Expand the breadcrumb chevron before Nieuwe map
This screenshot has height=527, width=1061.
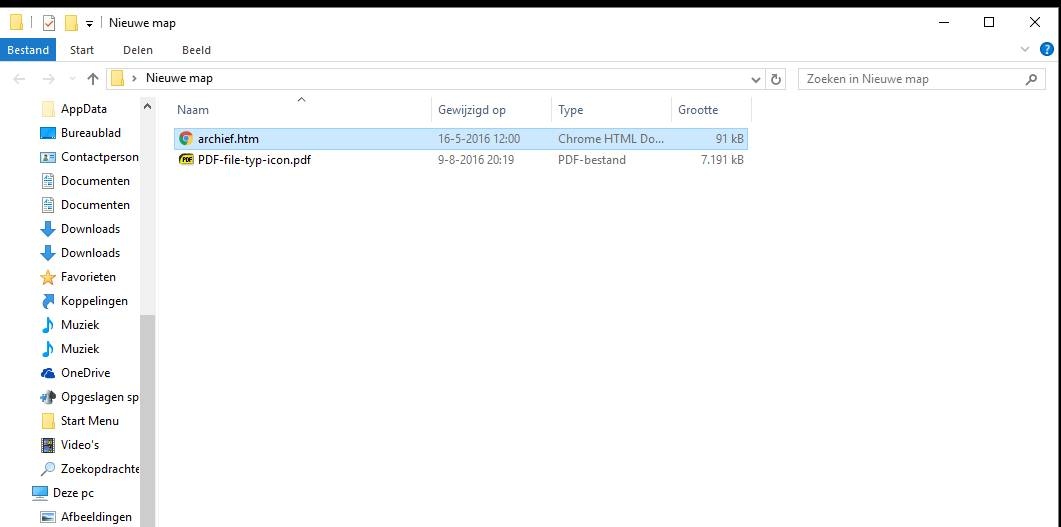135,78
